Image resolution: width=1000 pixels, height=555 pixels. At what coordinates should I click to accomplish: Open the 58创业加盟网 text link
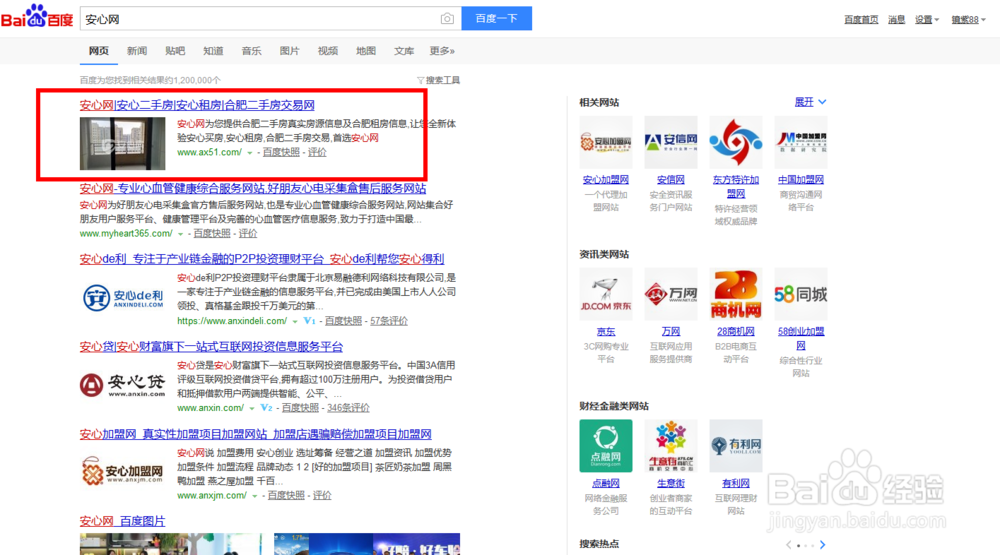(x=801, y=339)
